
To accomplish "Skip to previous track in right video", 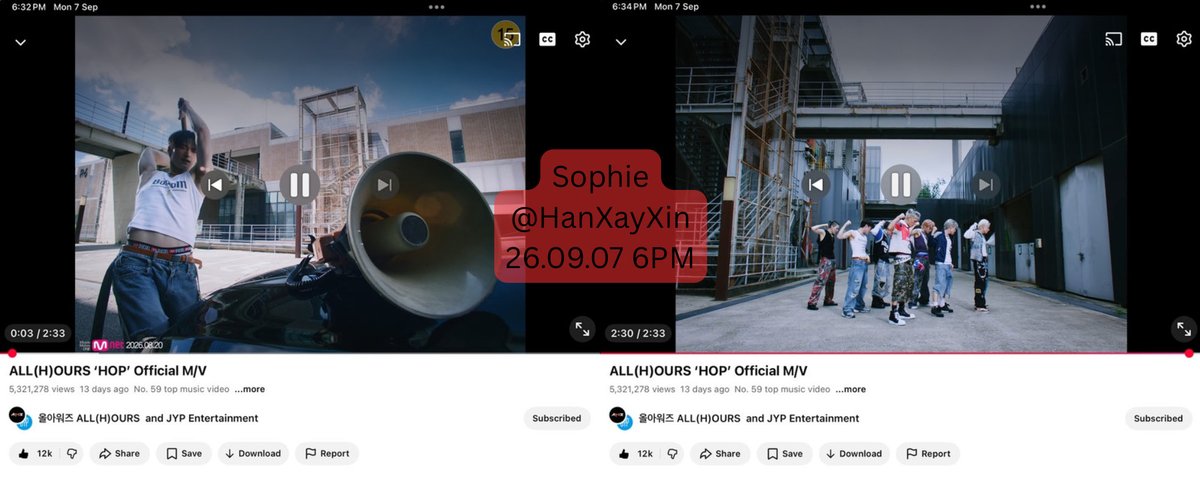I will [815, 184].
